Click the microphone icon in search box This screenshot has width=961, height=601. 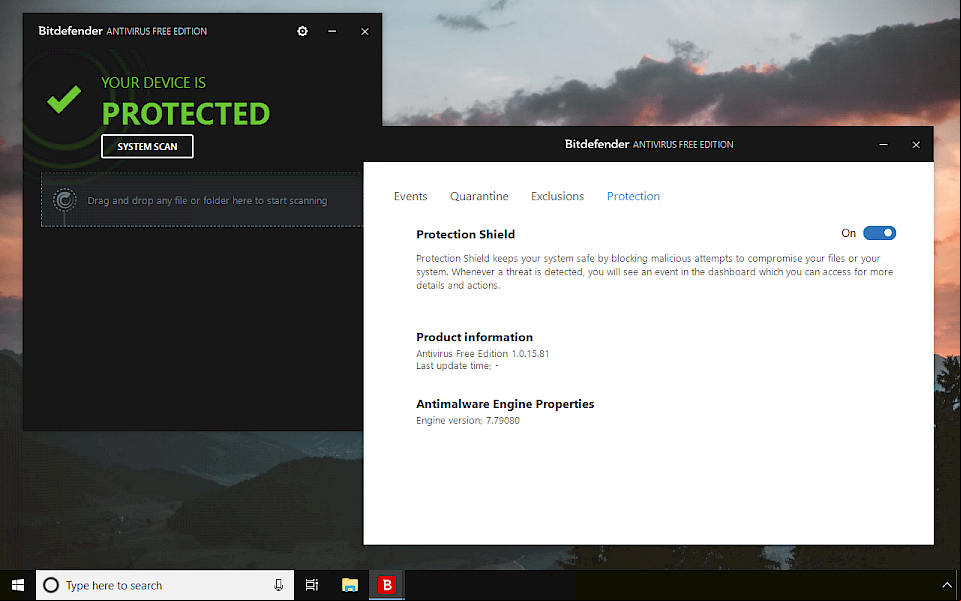(x=278, y=585)
